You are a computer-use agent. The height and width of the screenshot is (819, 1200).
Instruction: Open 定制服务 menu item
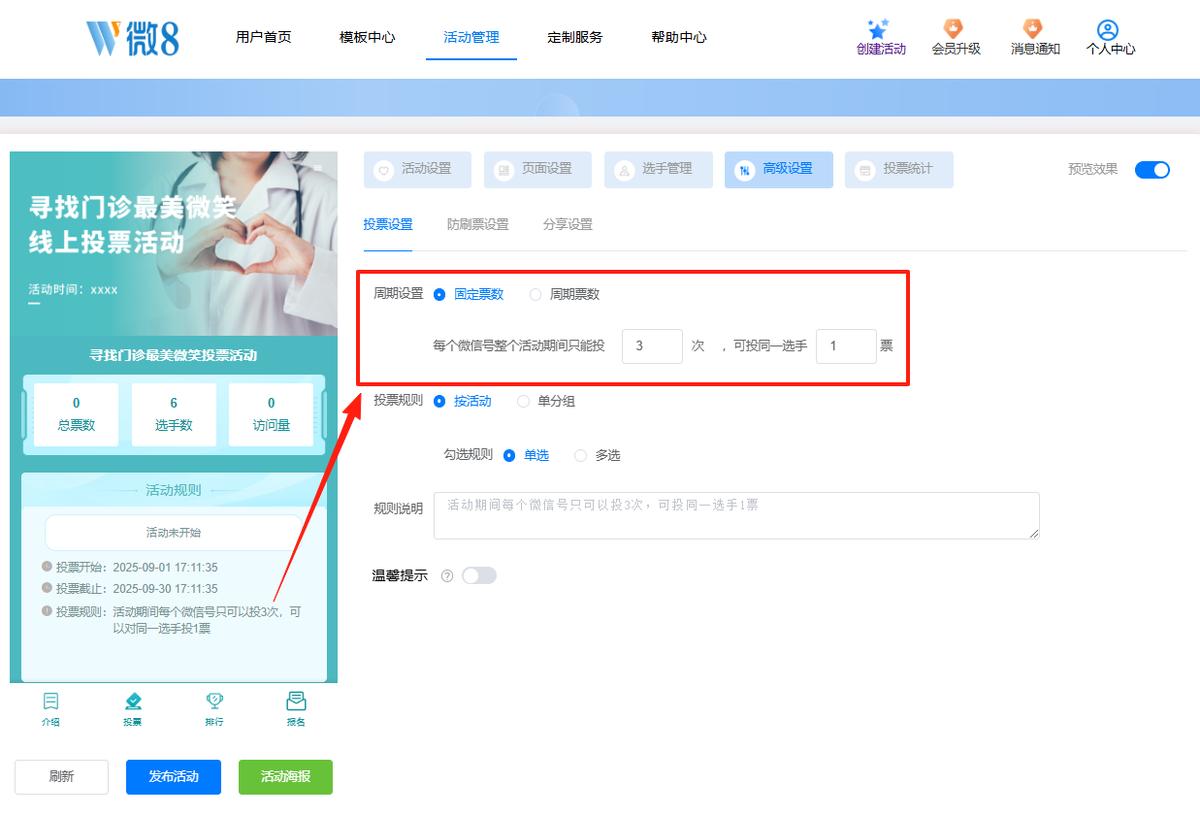(x=575, y=37)
